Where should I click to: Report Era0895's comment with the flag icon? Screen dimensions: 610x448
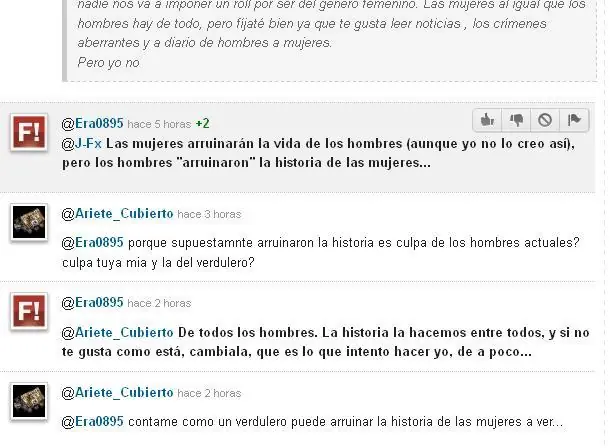click(574, 120)
